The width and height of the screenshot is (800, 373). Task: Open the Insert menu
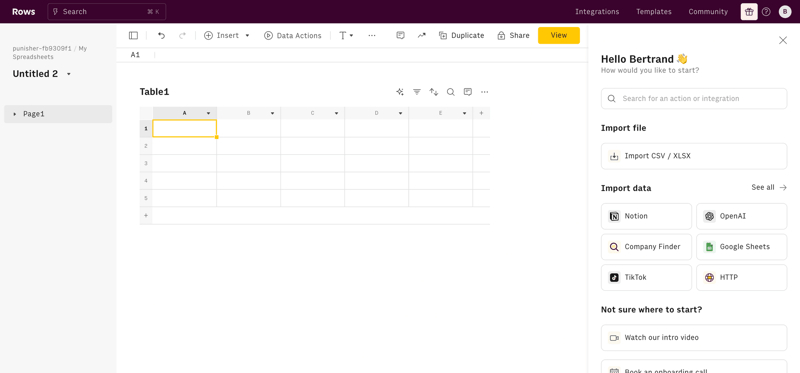click(227, 35)
